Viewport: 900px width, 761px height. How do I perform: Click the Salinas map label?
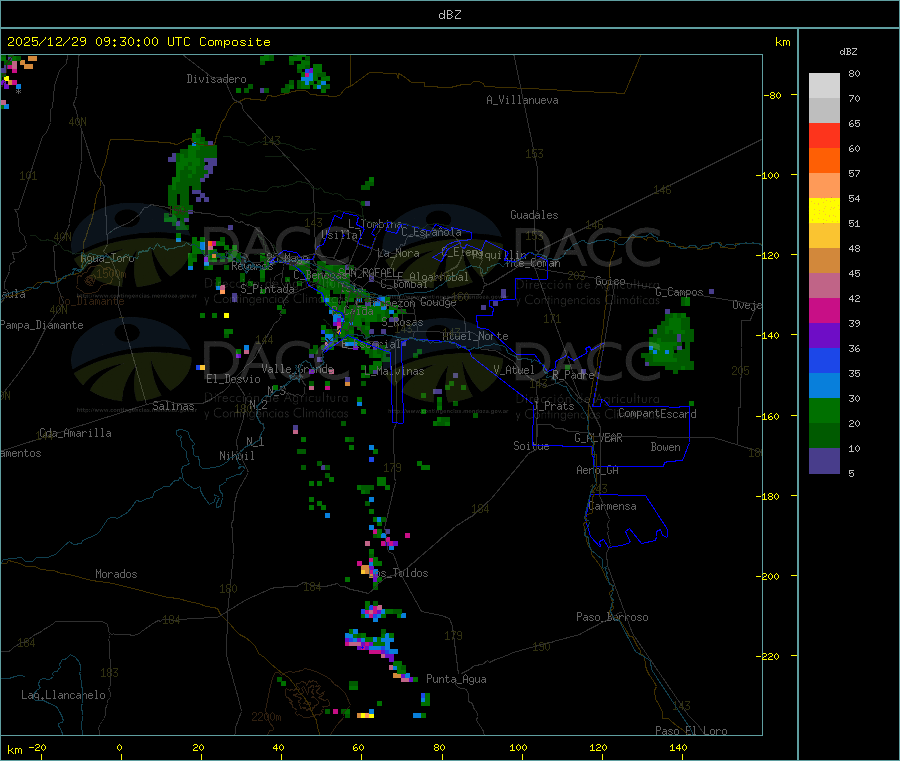[x=173, y=406]
